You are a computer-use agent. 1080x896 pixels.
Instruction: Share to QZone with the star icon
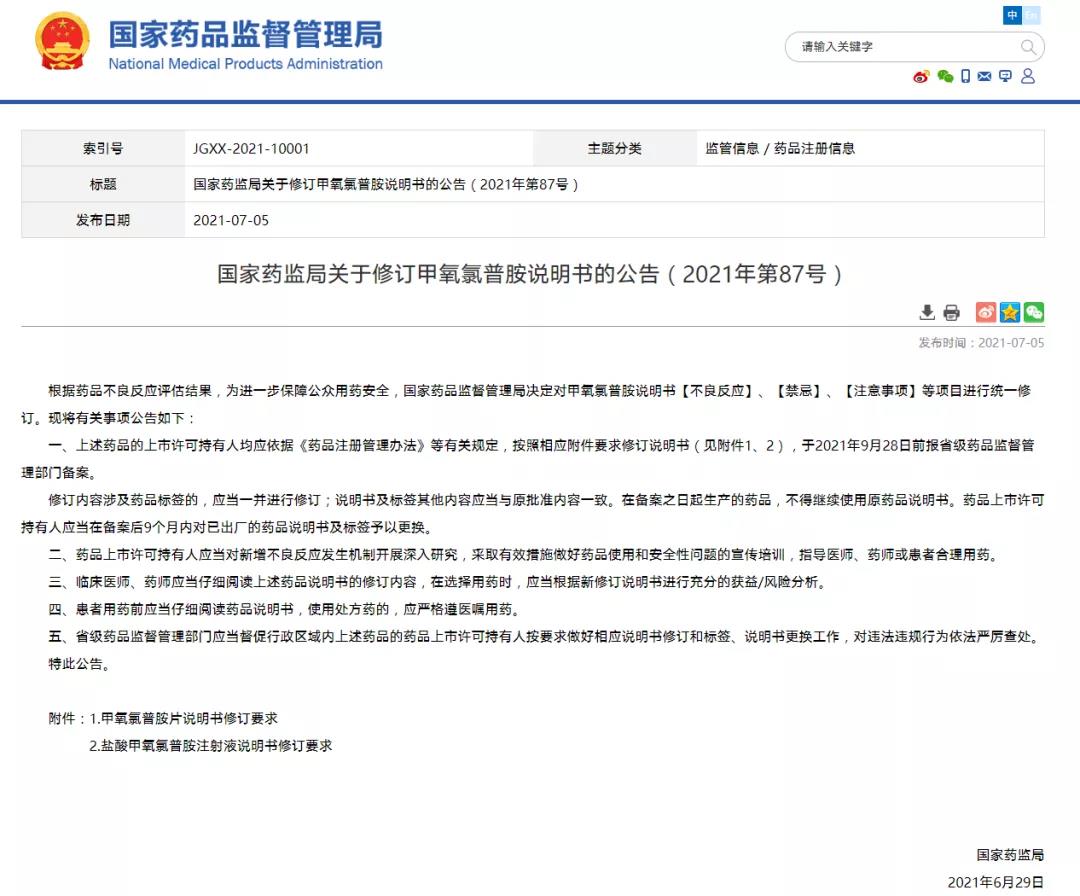tap(1010, 313)
